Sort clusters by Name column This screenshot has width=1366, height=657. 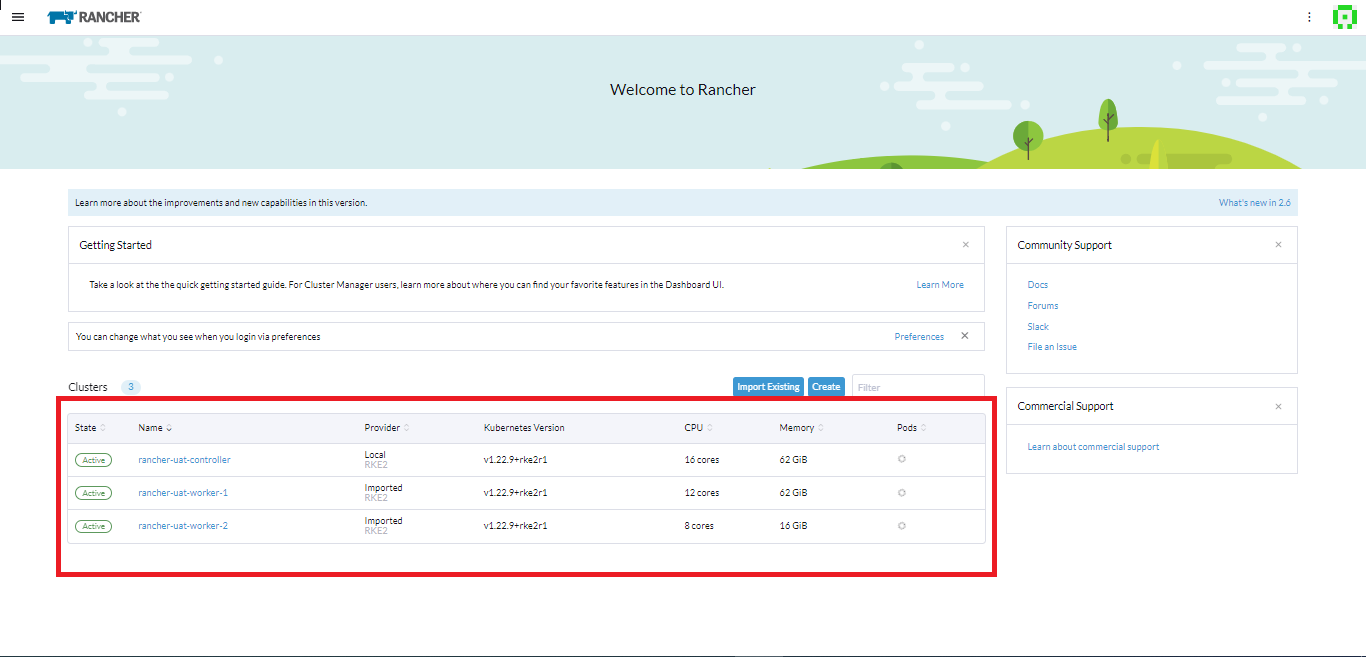155,428
